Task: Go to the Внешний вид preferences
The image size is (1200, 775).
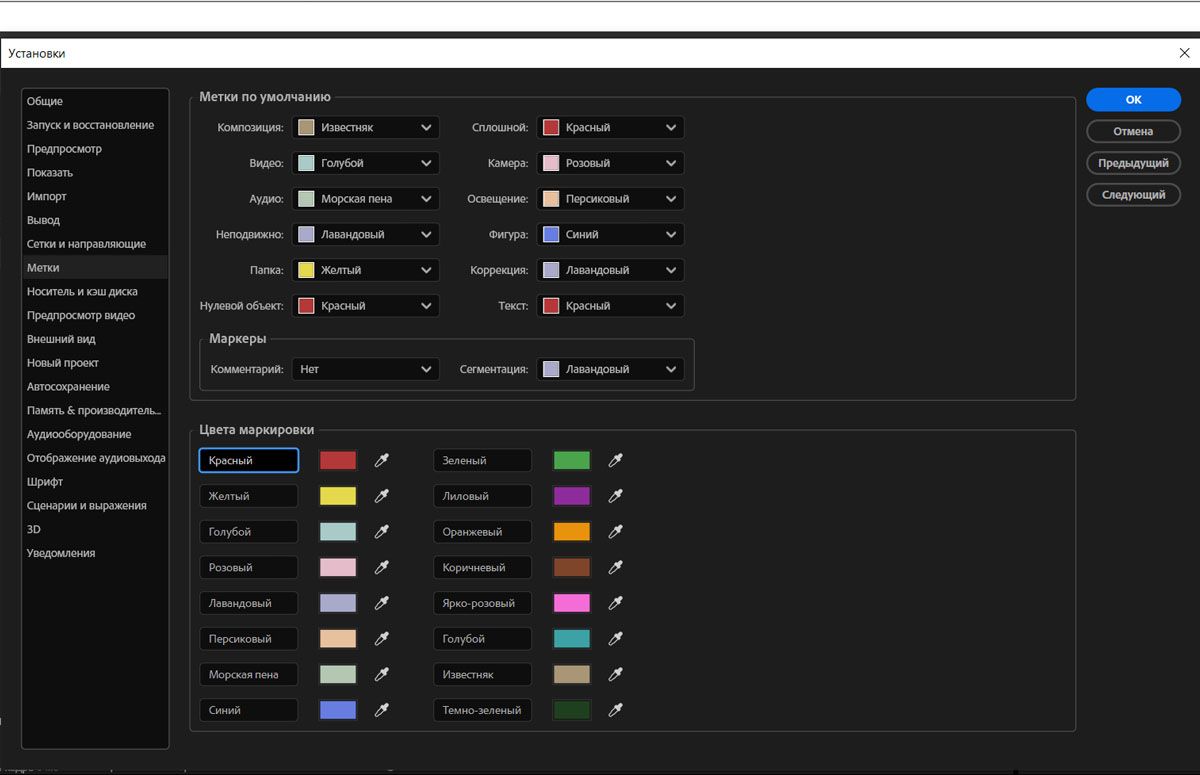Action: coord(95,339)
